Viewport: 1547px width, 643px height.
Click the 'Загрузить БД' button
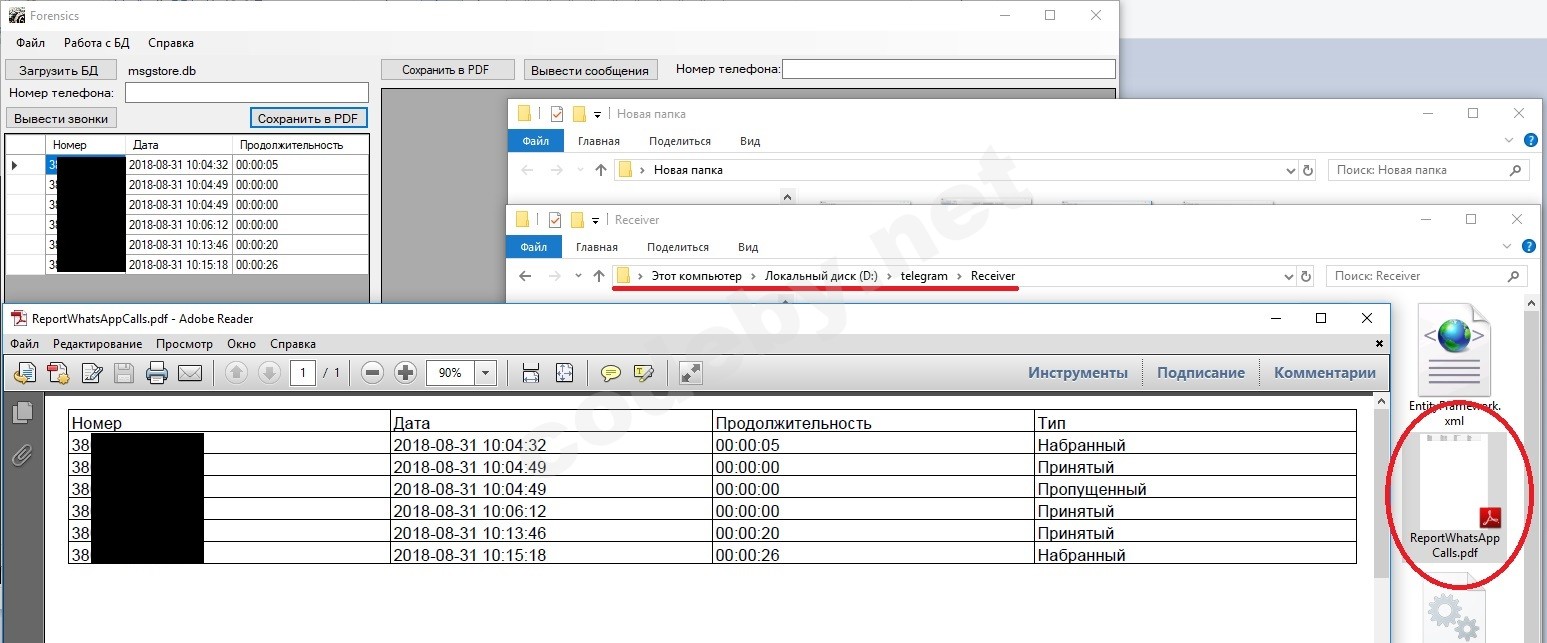click(x=59, y=70)
